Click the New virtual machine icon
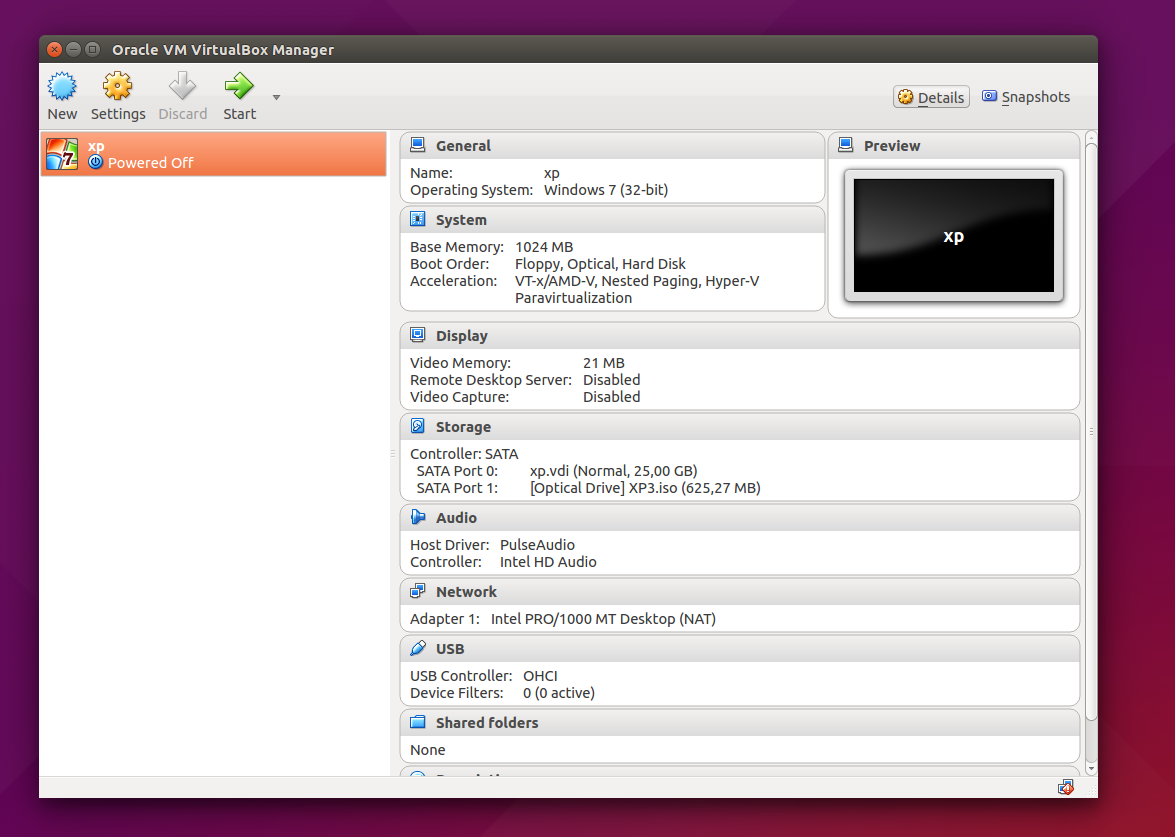The width and height of the screenshot is (1175, 837). tap(62, 86)
